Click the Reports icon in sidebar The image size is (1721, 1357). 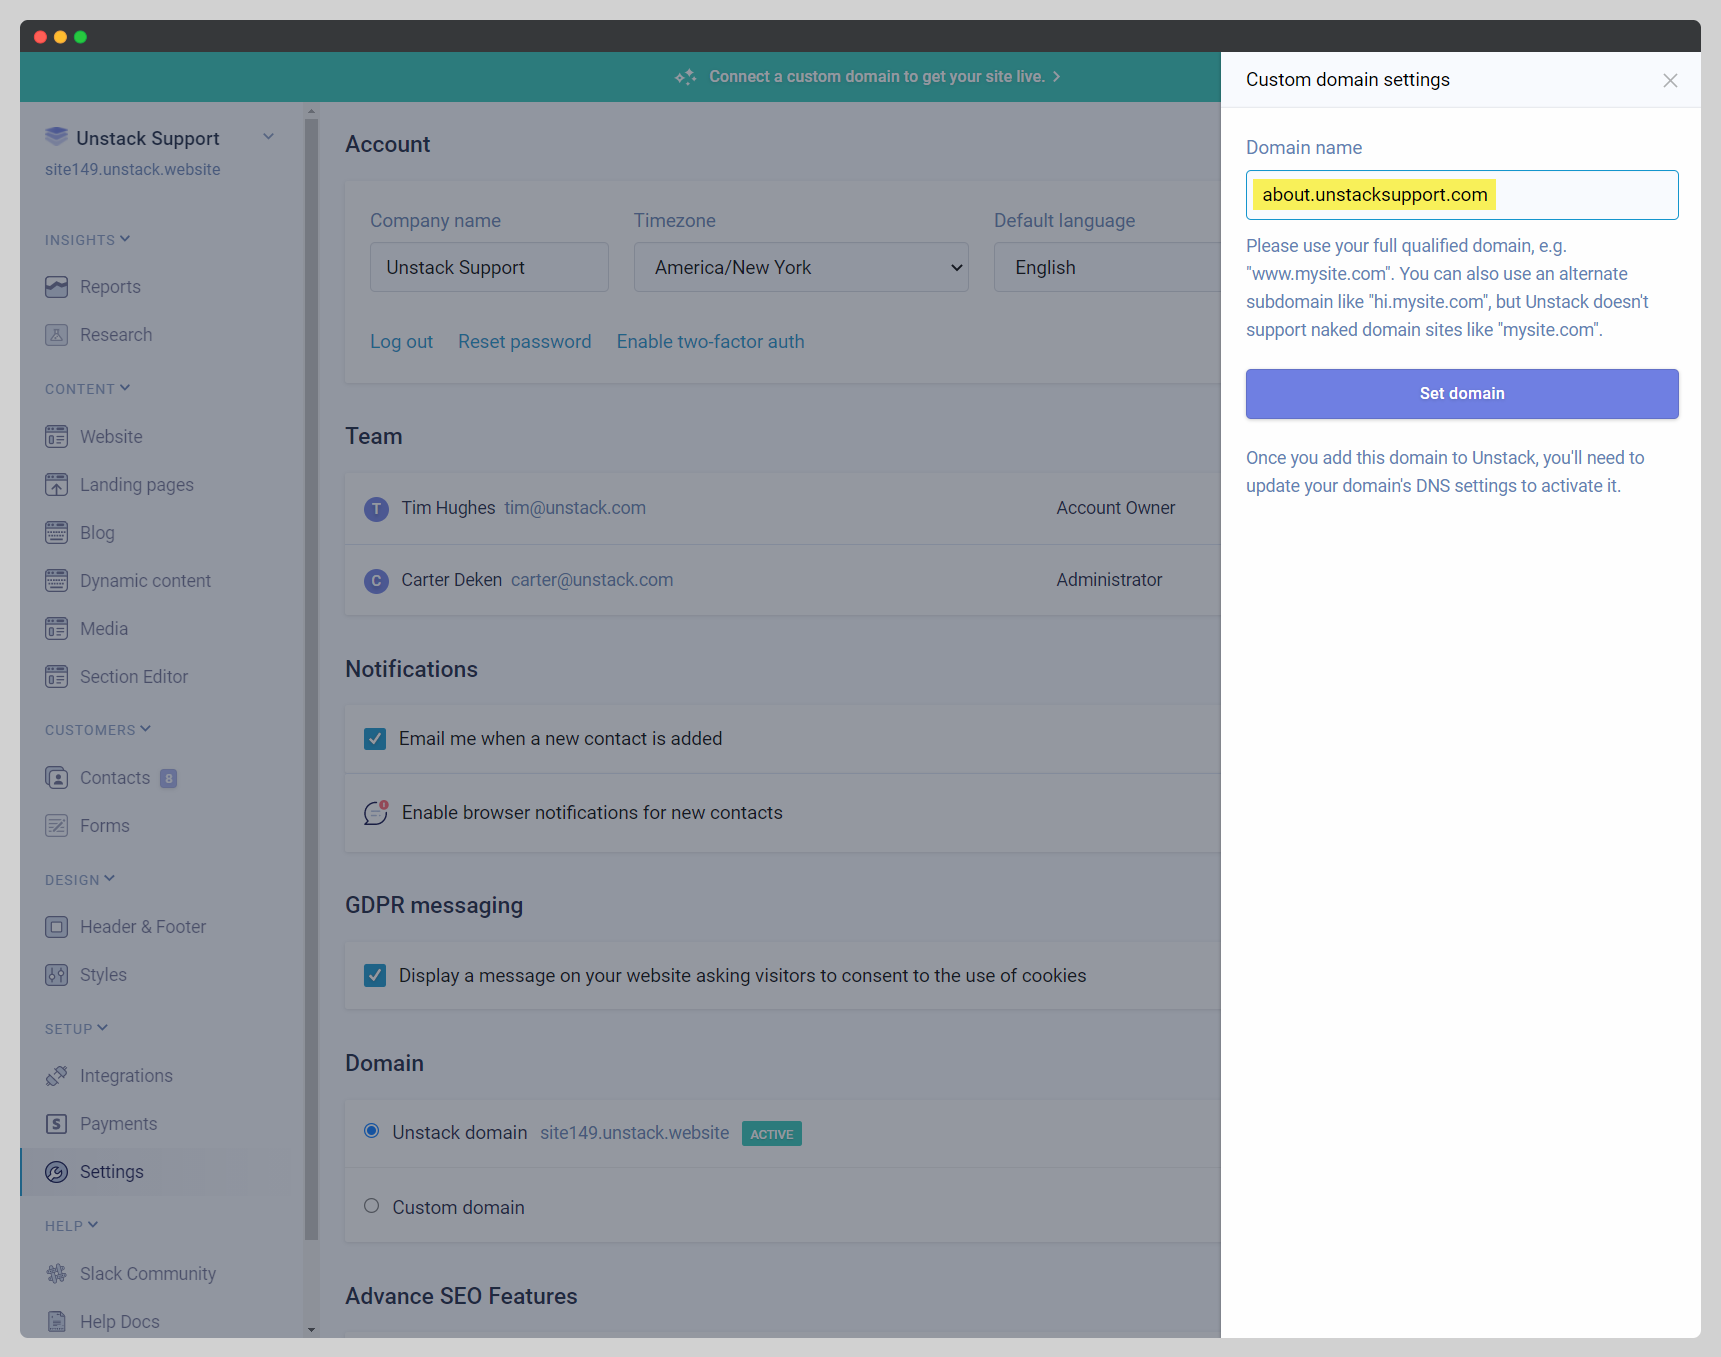coord(56,287)
